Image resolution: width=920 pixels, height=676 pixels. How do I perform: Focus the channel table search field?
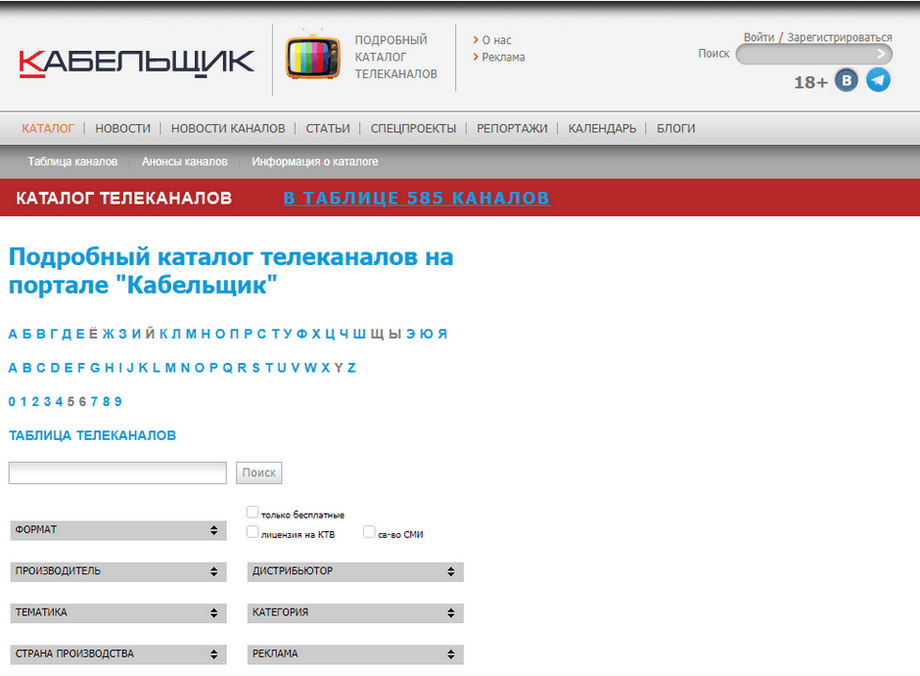[117, 473]
